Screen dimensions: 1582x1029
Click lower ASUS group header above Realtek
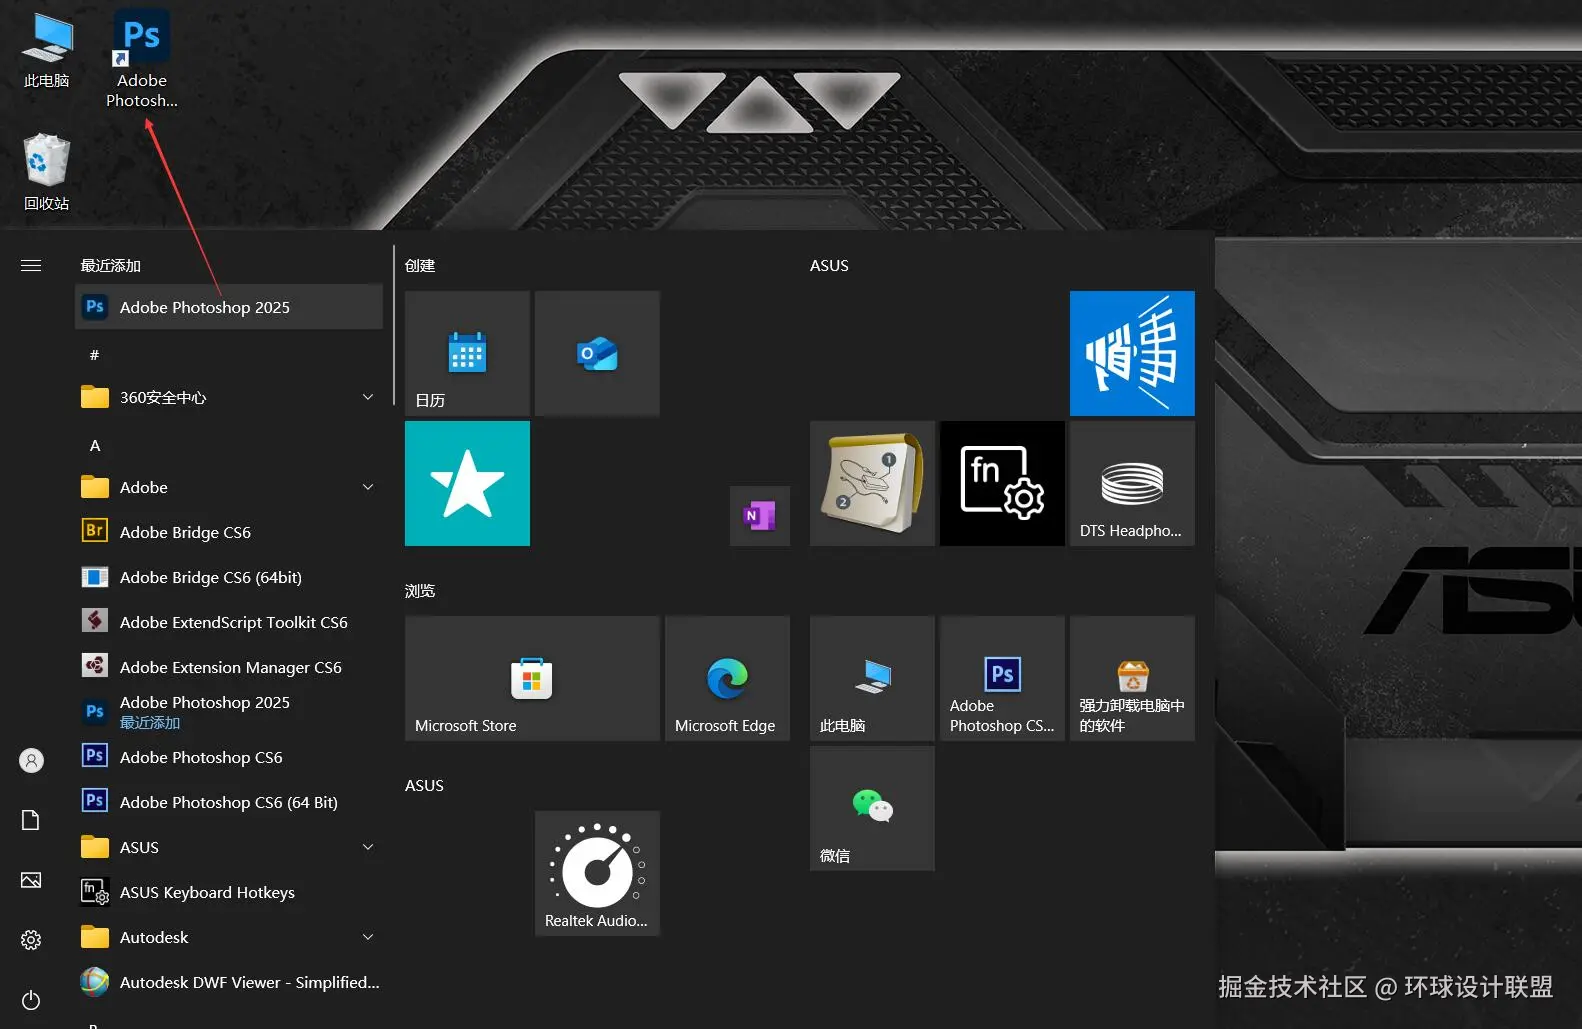424,785
